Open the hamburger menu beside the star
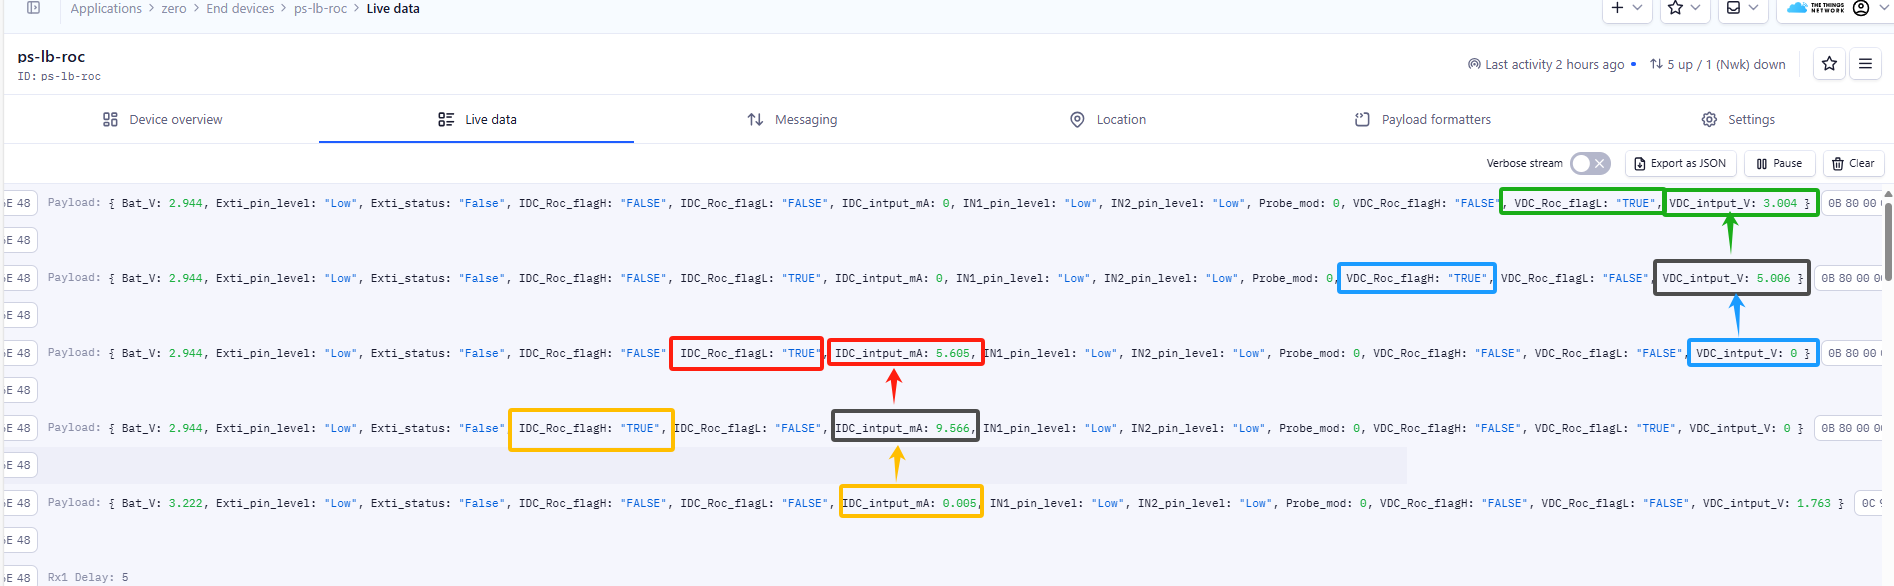The height and width of the screenshot is (586, 1894). [1865, 64]
